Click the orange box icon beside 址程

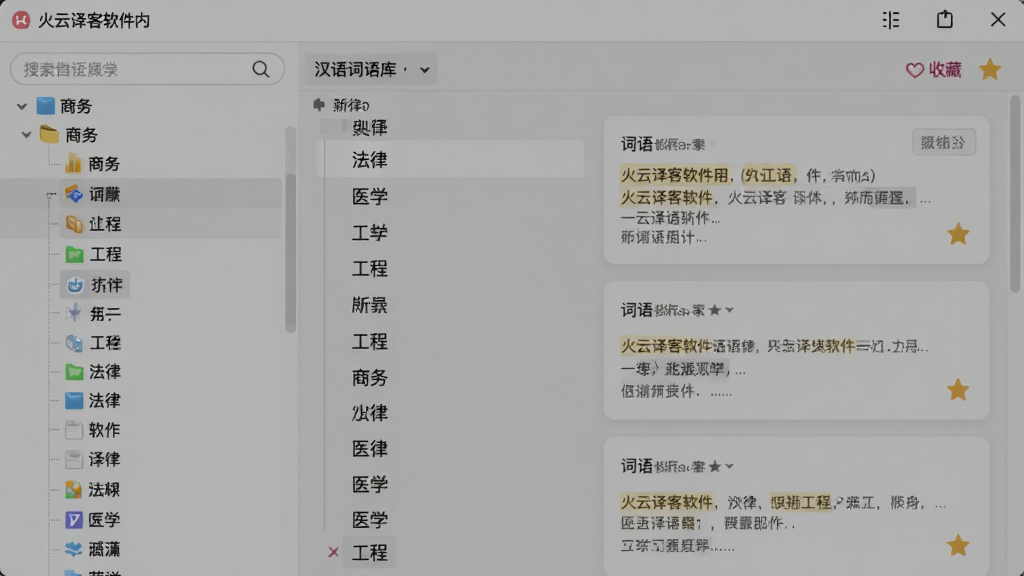[x=74, y=224]
